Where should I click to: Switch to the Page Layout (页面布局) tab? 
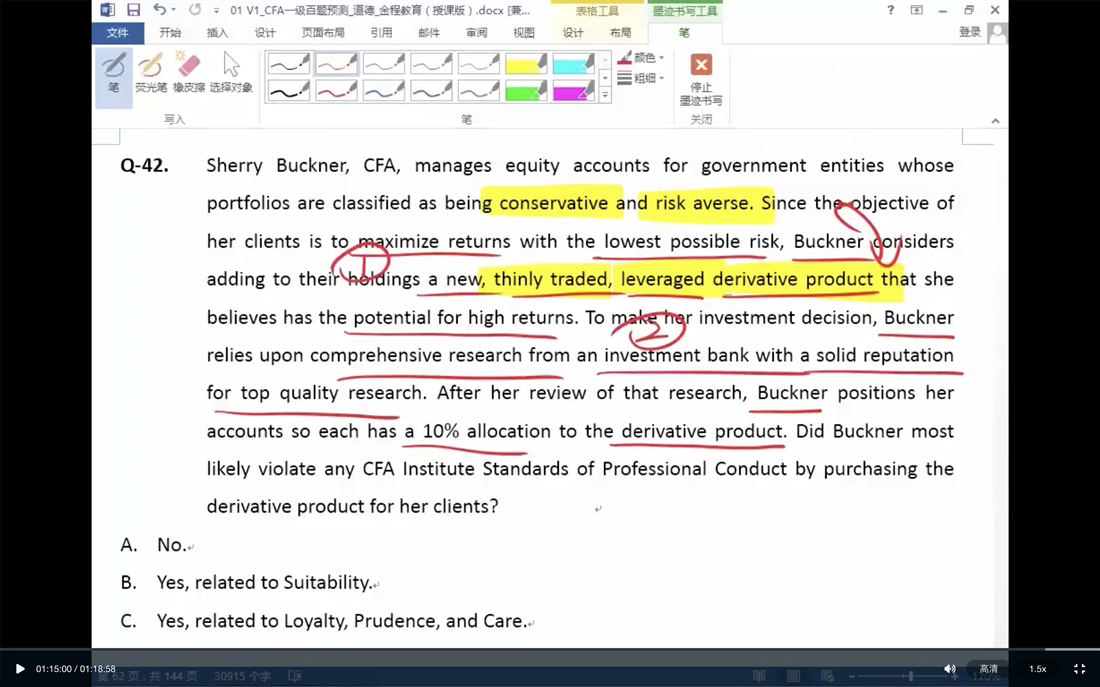[x=323, y=32]
